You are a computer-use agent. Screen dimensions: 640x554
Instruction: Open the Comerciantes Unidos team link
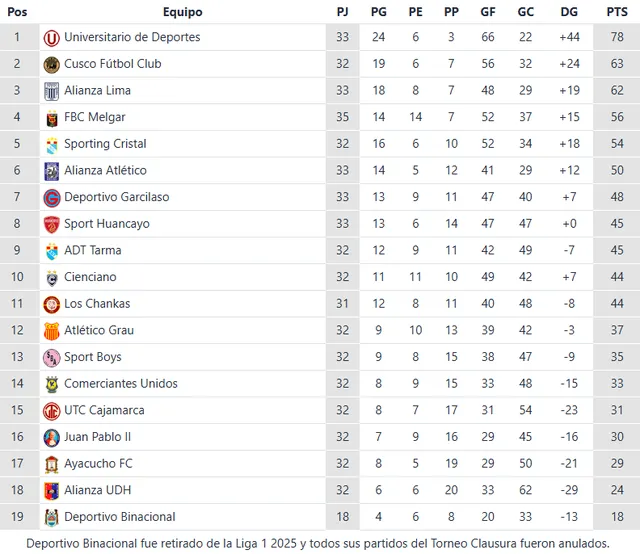pos(121,384)
